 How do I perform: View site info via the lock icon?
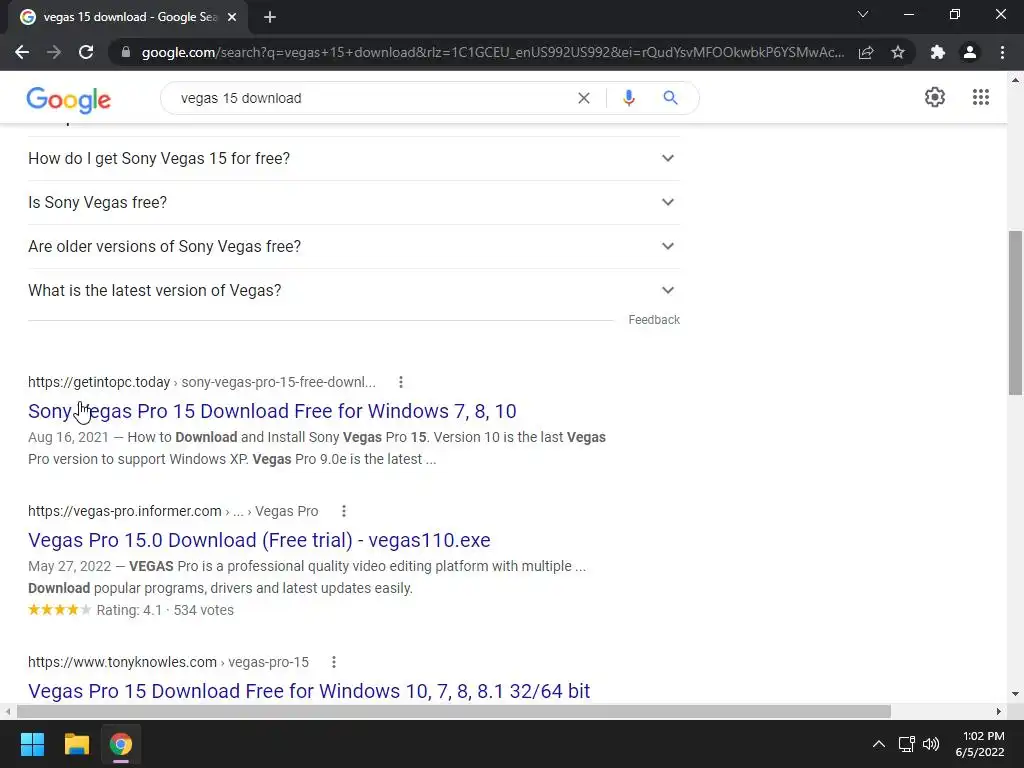pos(126,52)
